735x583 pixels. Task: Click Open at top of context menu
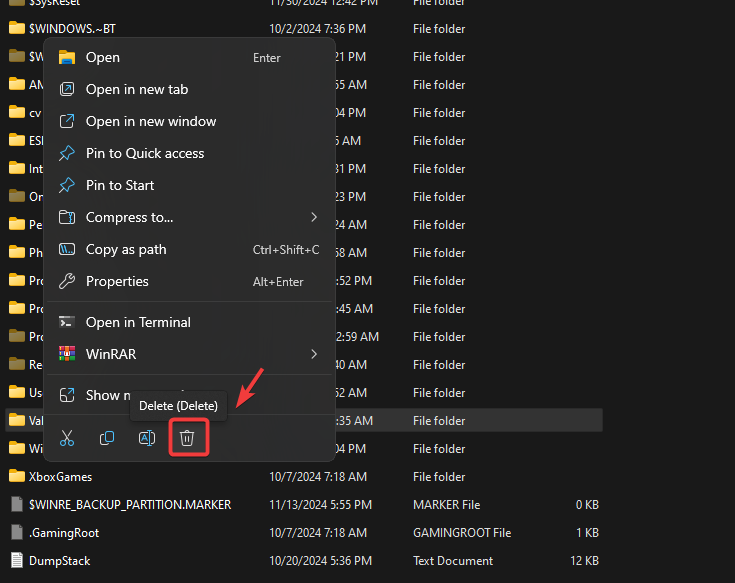click(103, 57)
